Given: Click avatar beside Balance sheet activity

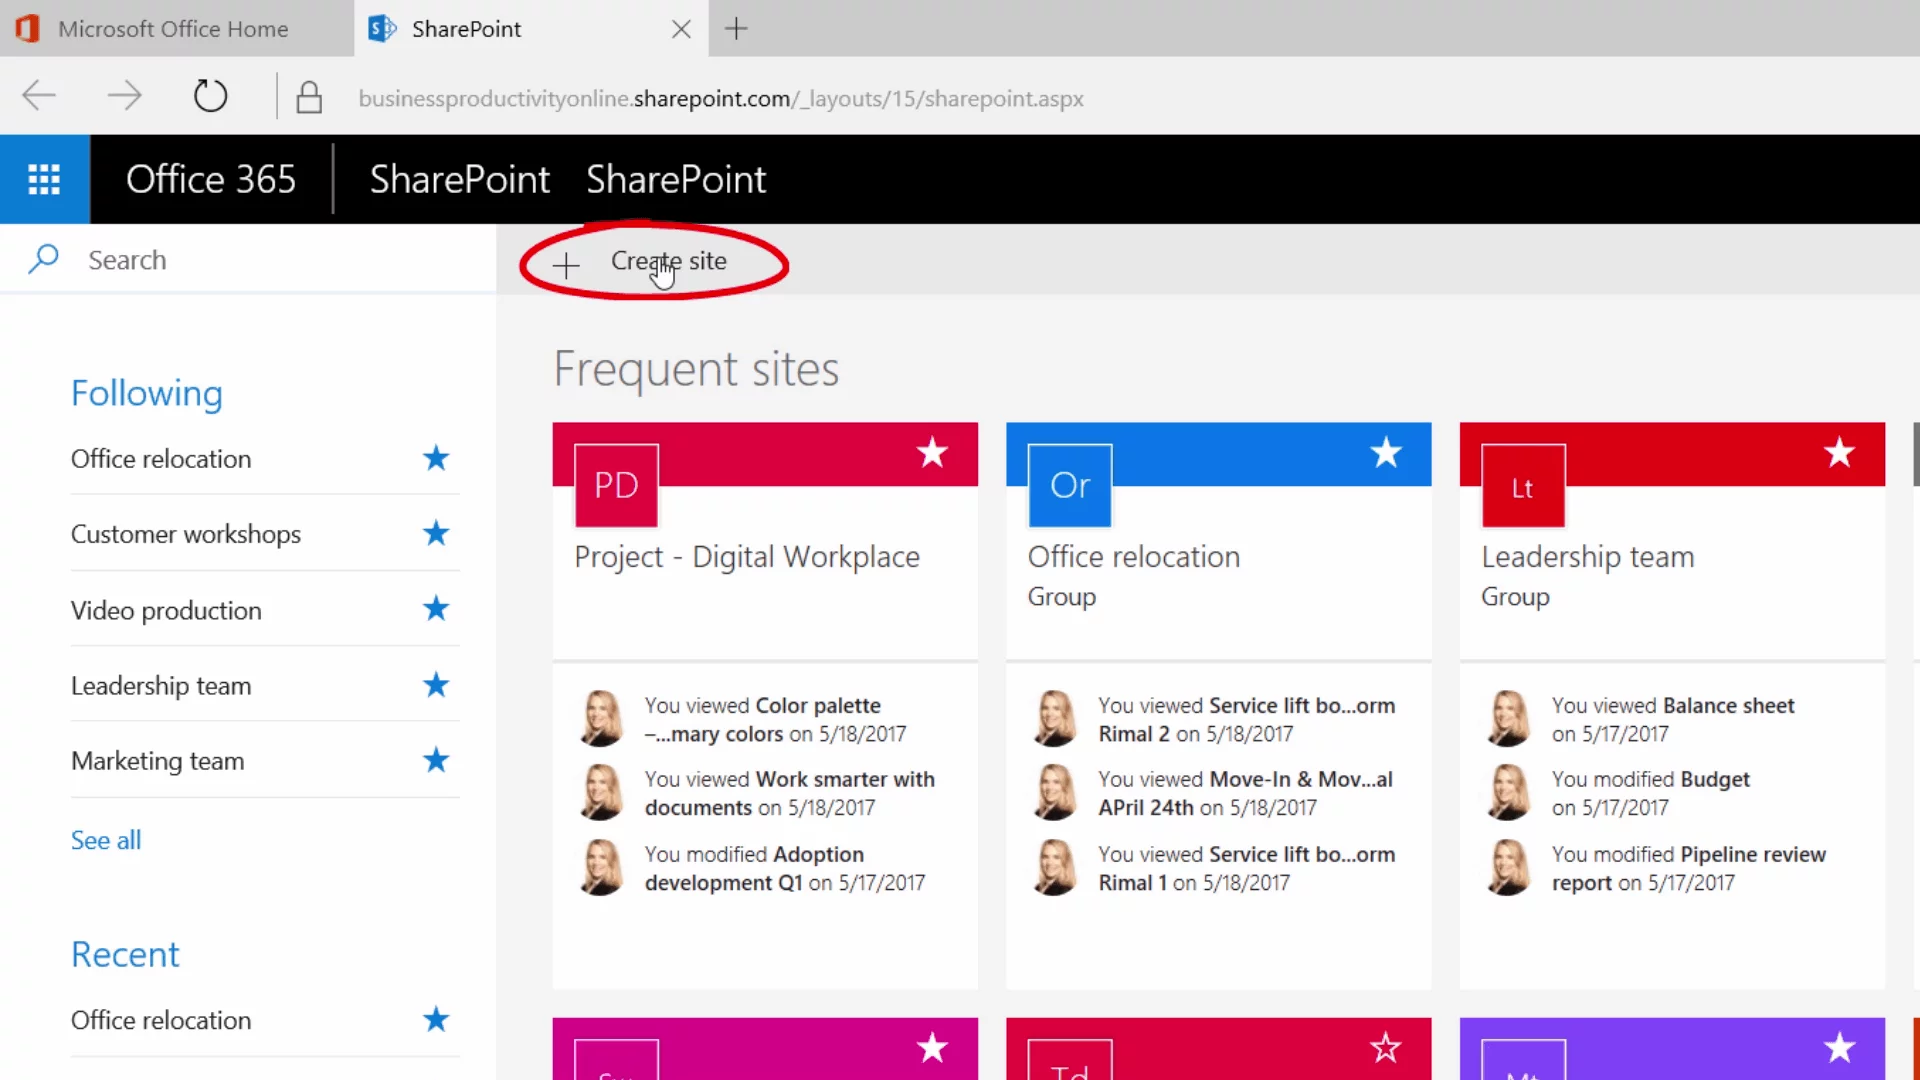Looking at the screenshot, I should tap(1509, 718).
